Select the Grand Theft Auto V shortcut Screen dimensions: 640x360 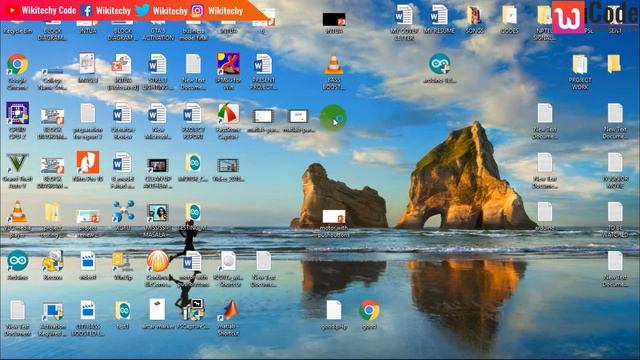pyautogui.click(x=17, y=163)
